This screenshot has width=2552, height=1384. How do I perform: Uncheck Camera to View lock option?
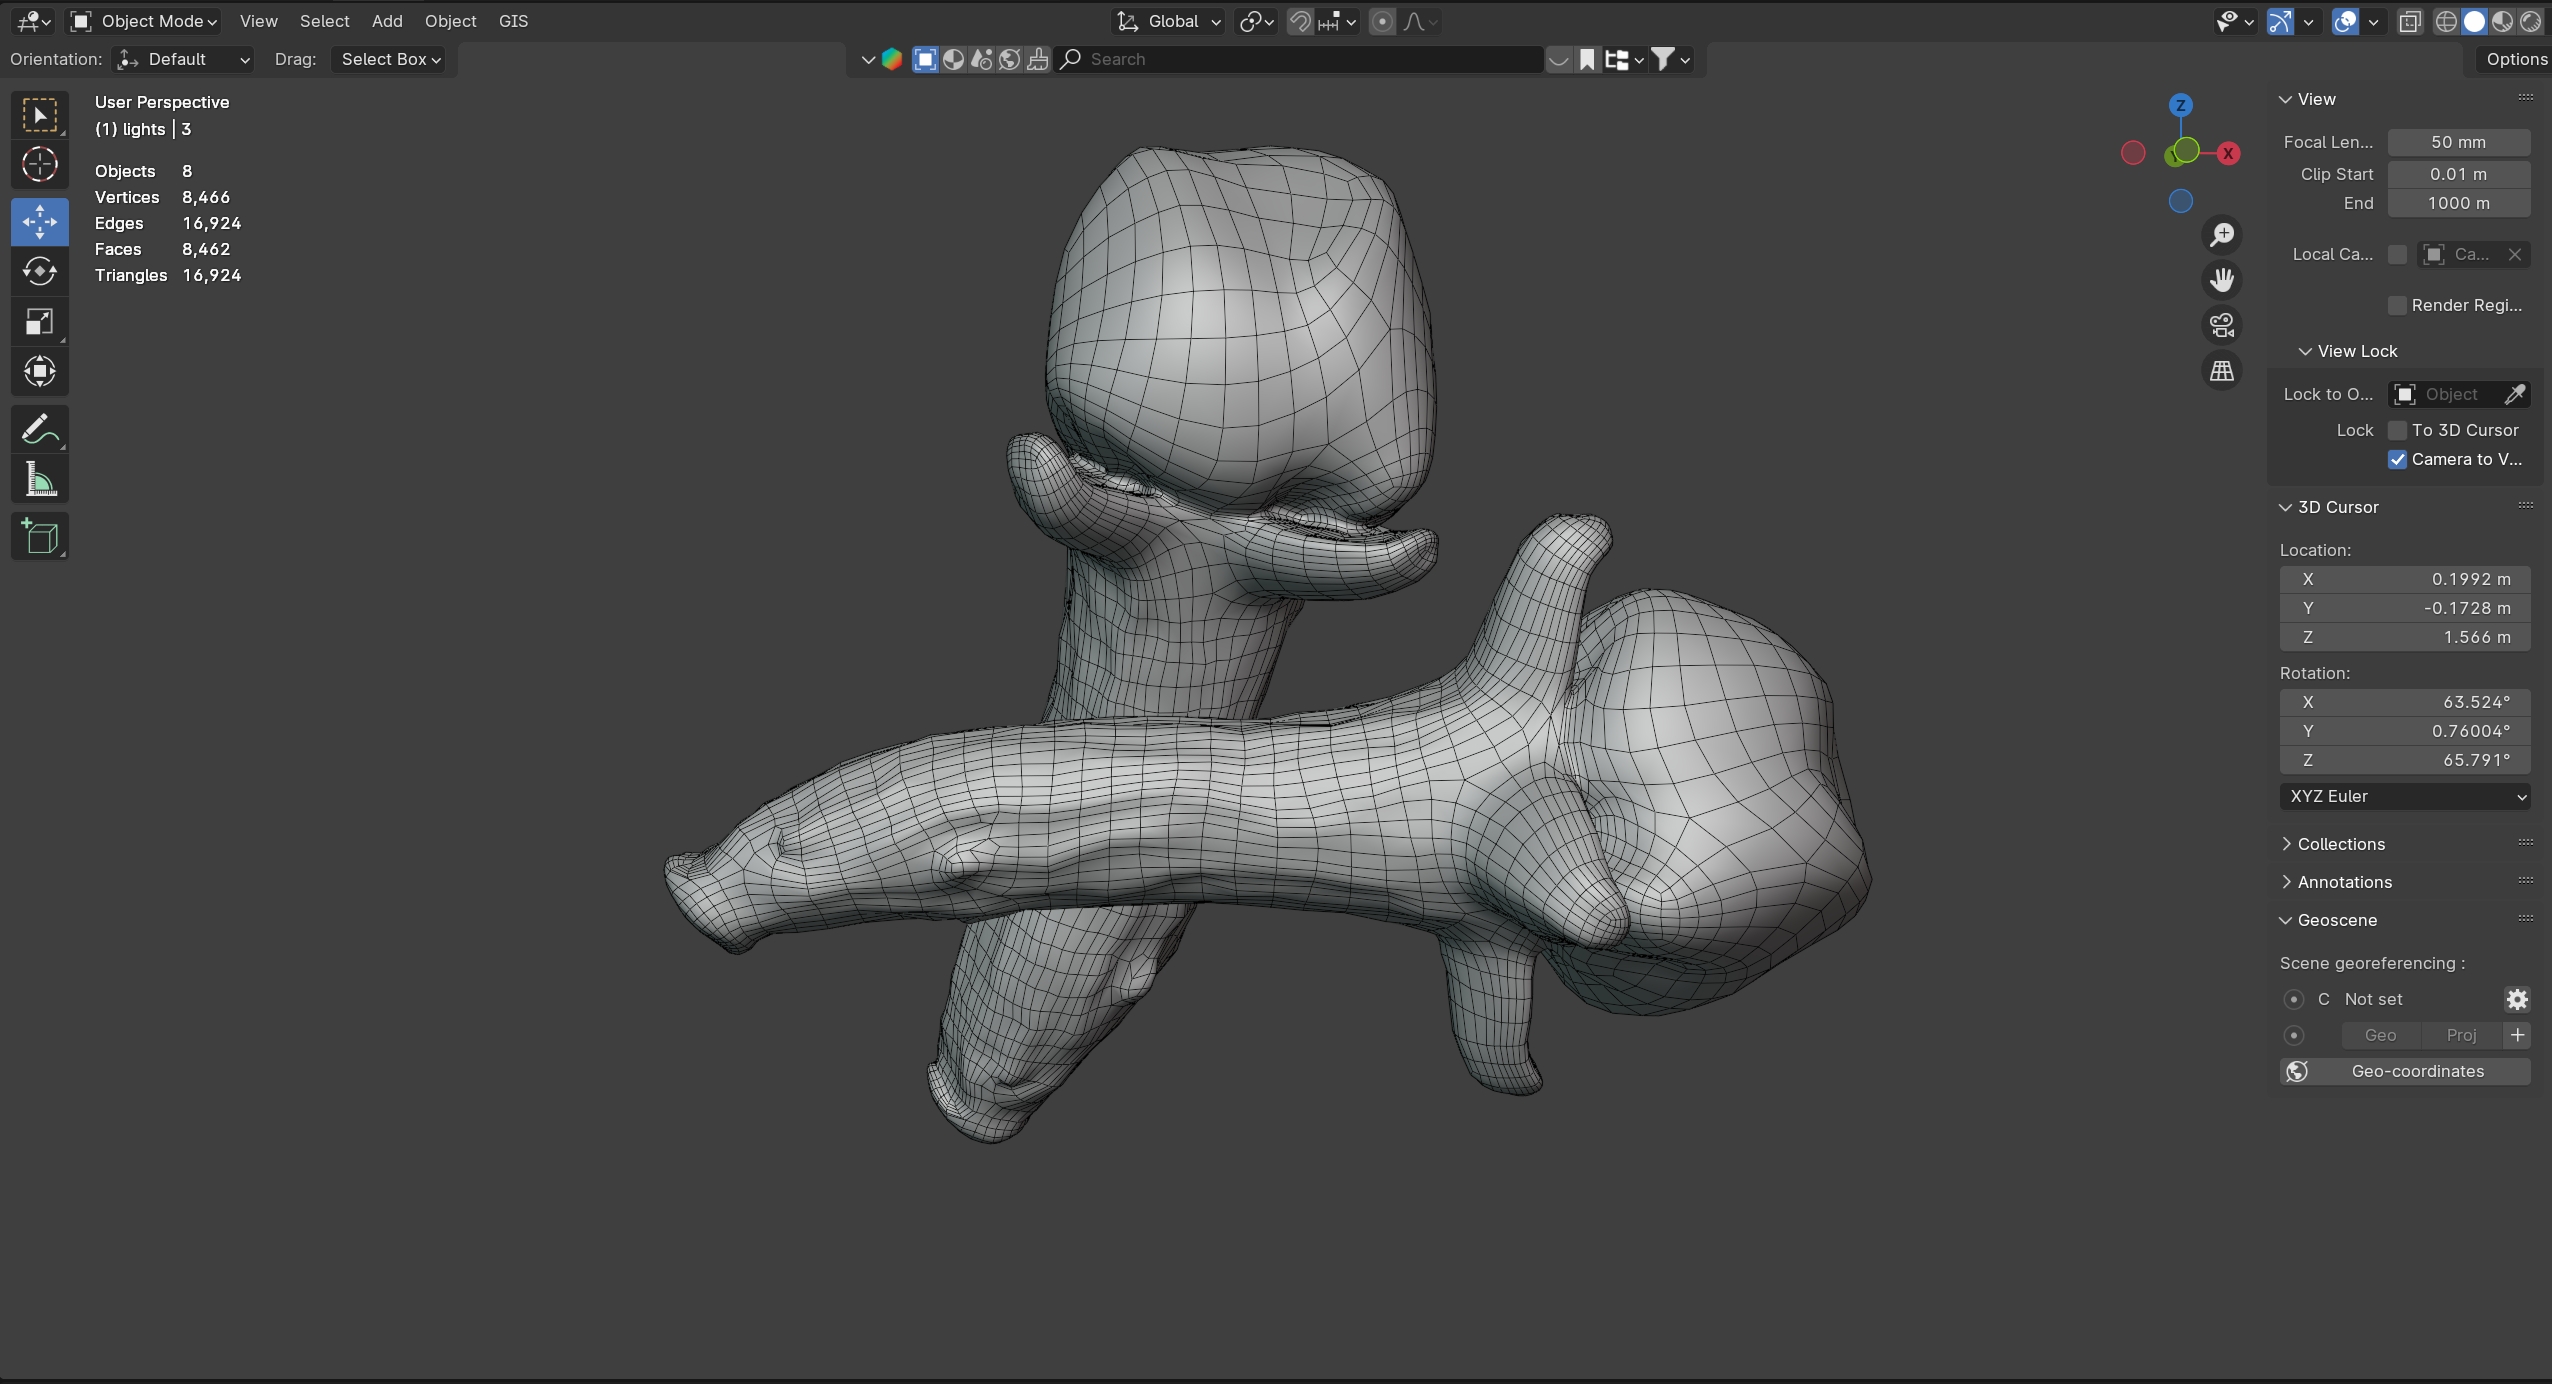[2397, 459]
